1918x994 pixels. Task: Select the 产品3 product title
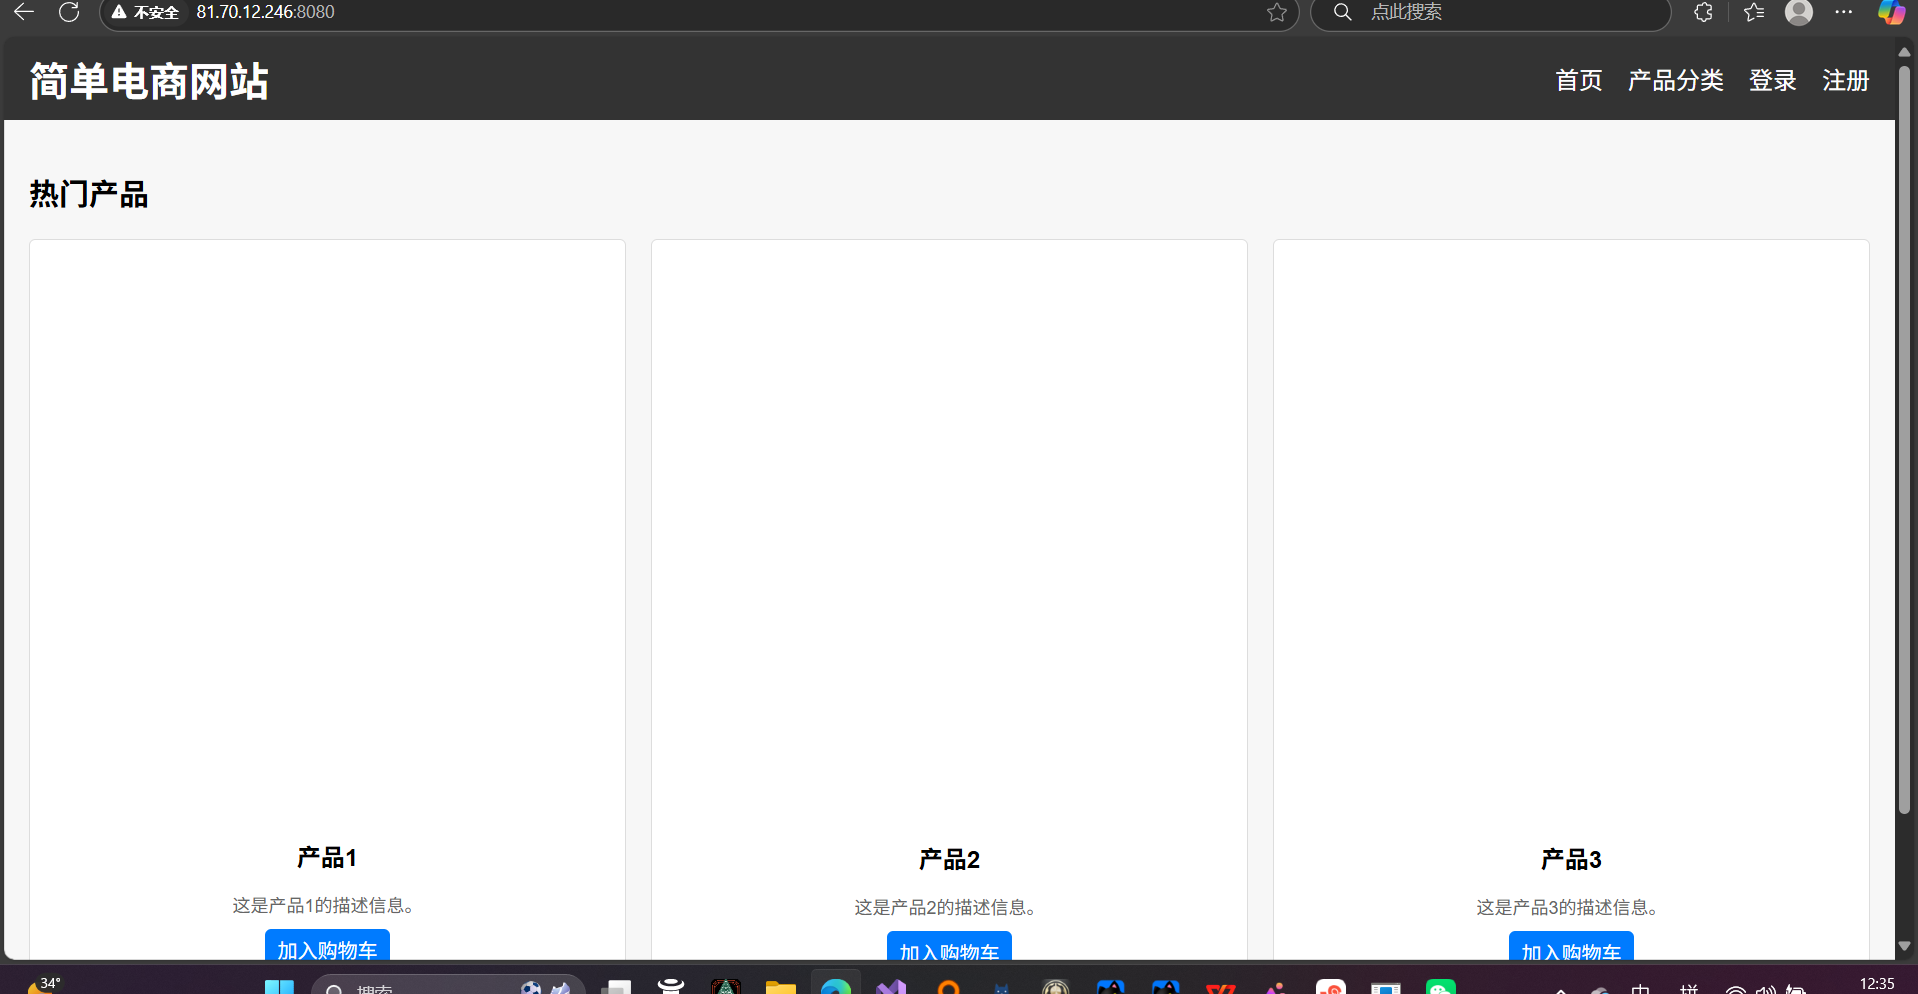click(1571, 859)
